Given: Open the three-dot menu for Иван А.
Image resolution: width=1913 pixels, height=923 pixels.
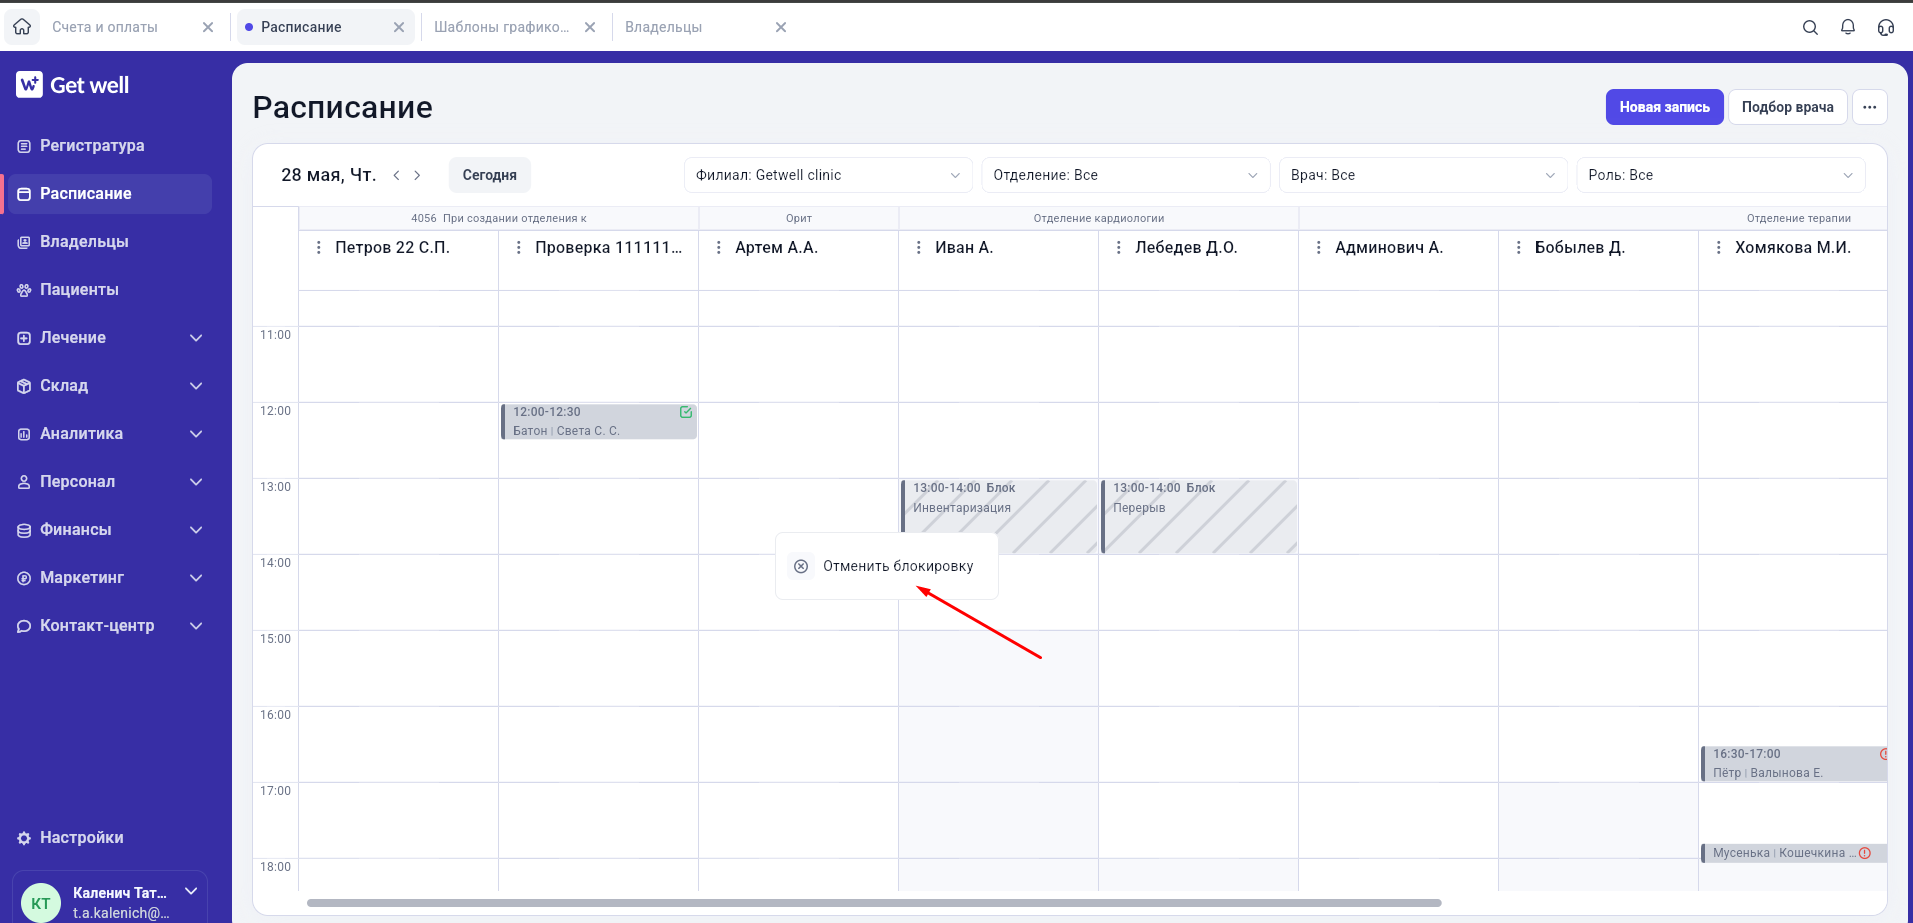Looking at the screenshot, I should pyautogui.click(x=919, y=248).
